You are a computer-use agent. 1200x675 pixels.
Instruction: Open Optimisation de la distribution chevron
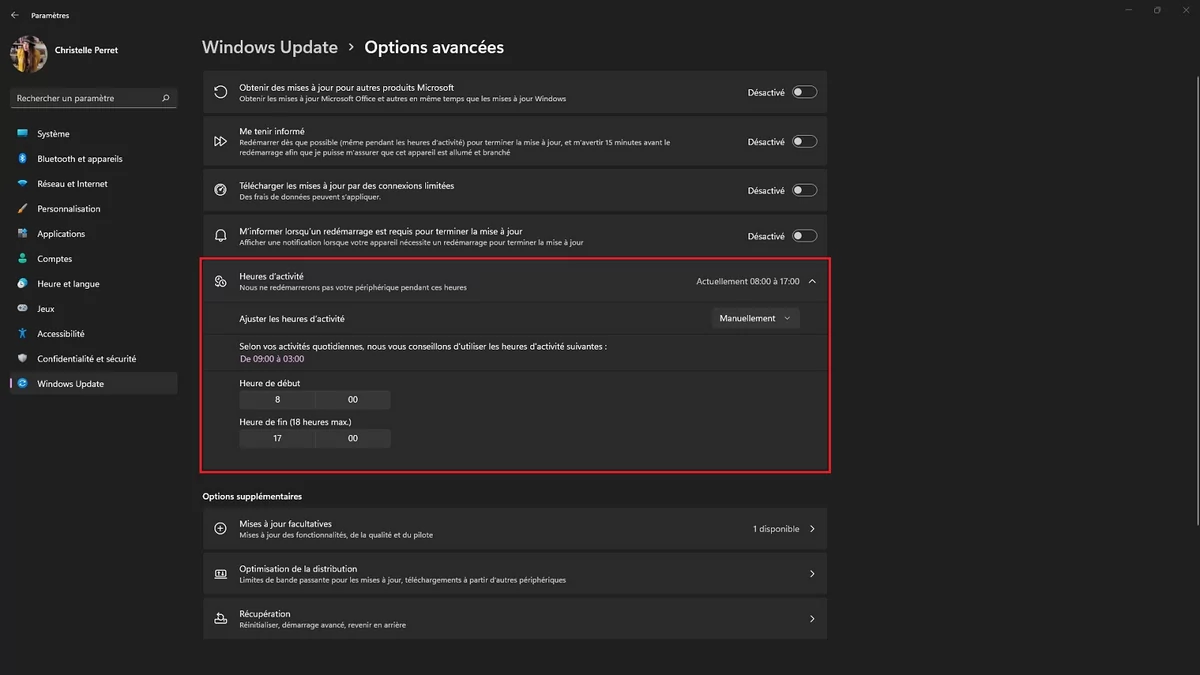812,574
